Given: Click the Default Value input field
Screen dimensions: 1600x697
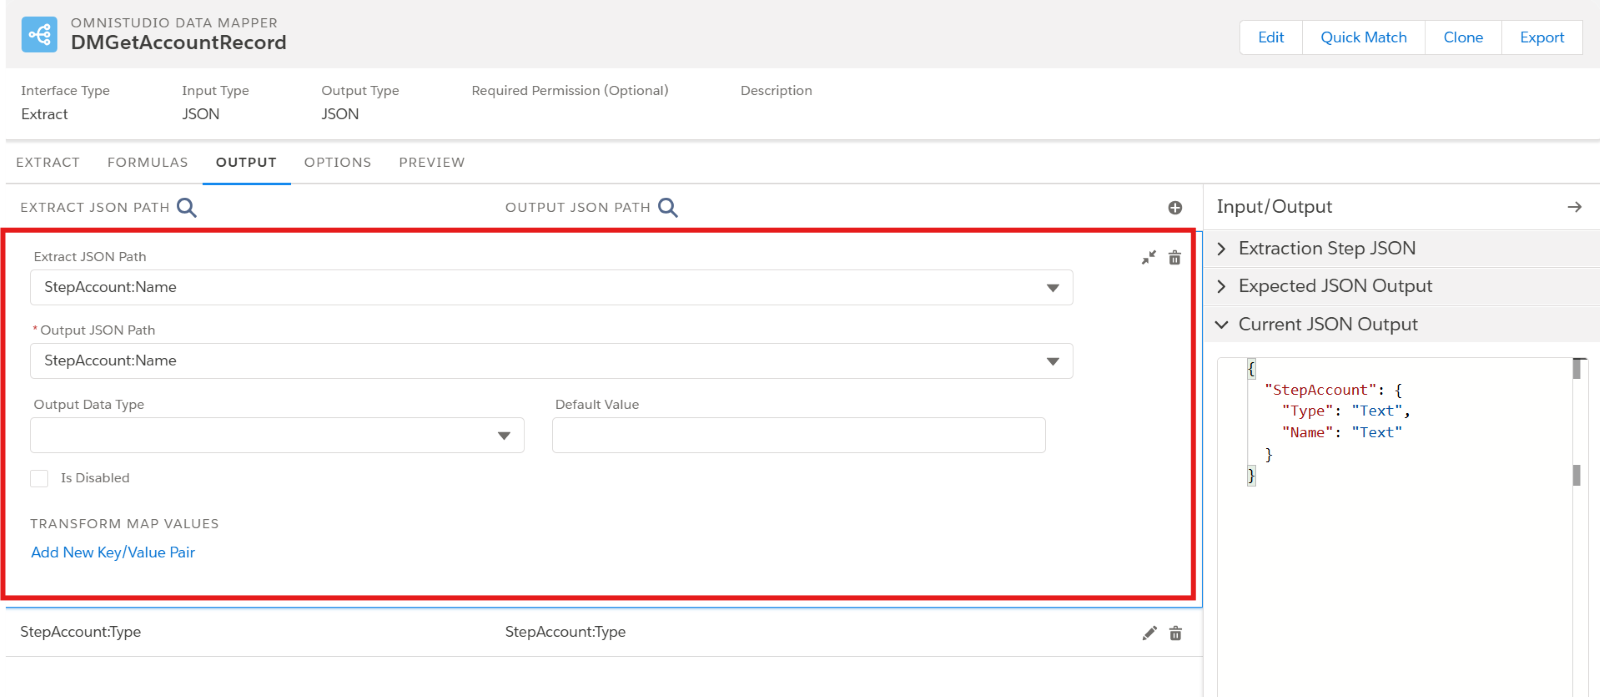Looking at the screenshot, I should point(798,435).
